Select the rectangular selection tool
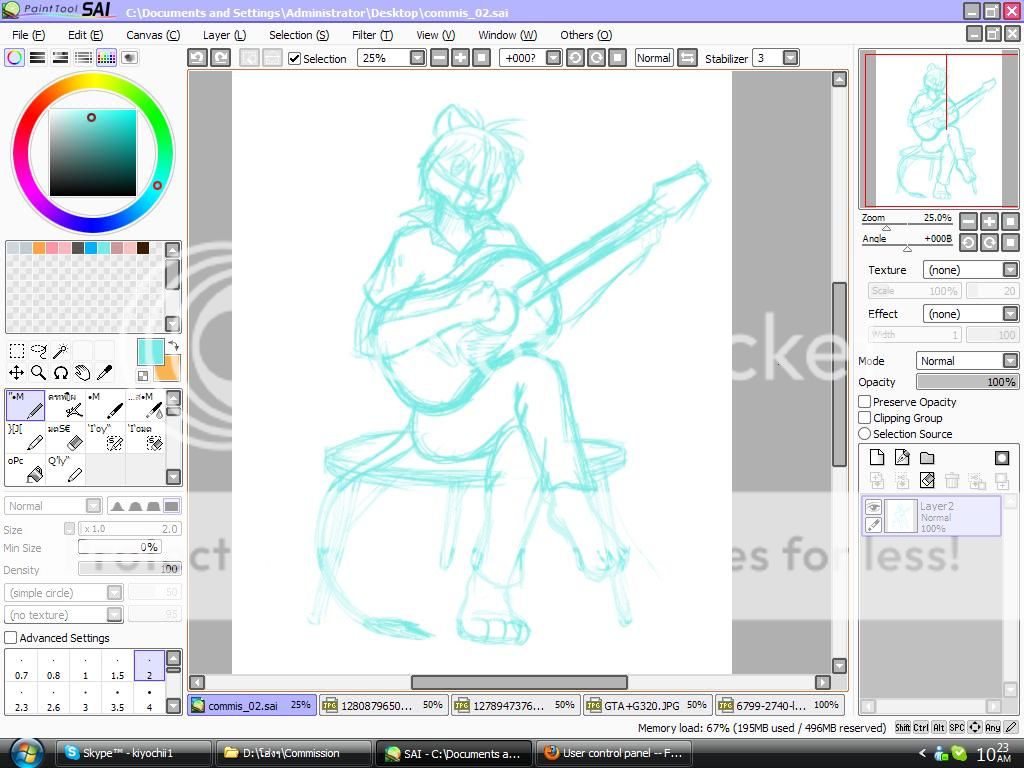Viewport: 1024px width, 768px height. click(x=17, y=351)
